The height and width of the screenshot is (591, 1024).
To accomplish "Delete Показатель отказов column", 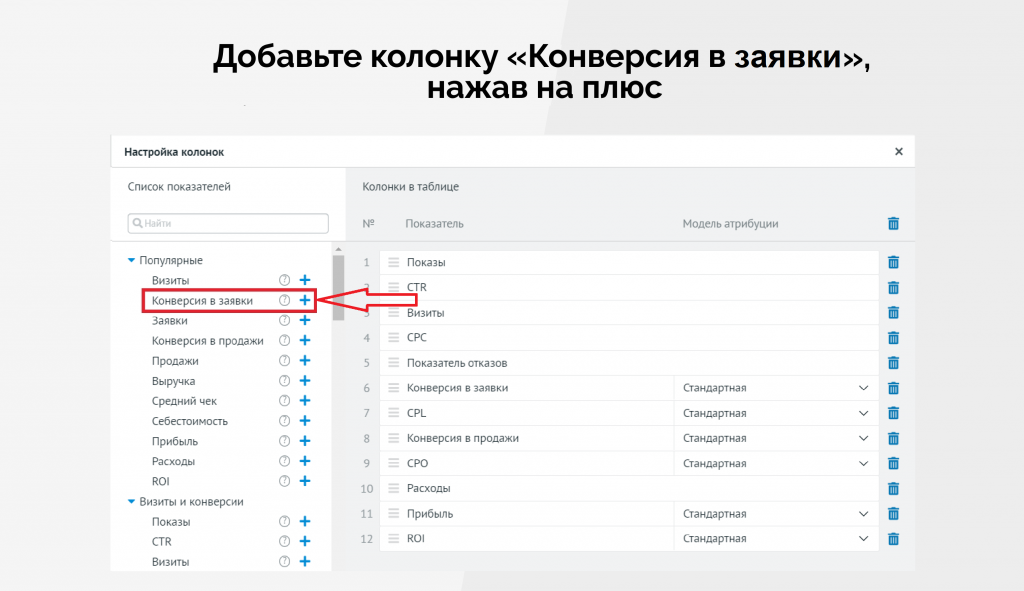I will click(x=893, y=363).
